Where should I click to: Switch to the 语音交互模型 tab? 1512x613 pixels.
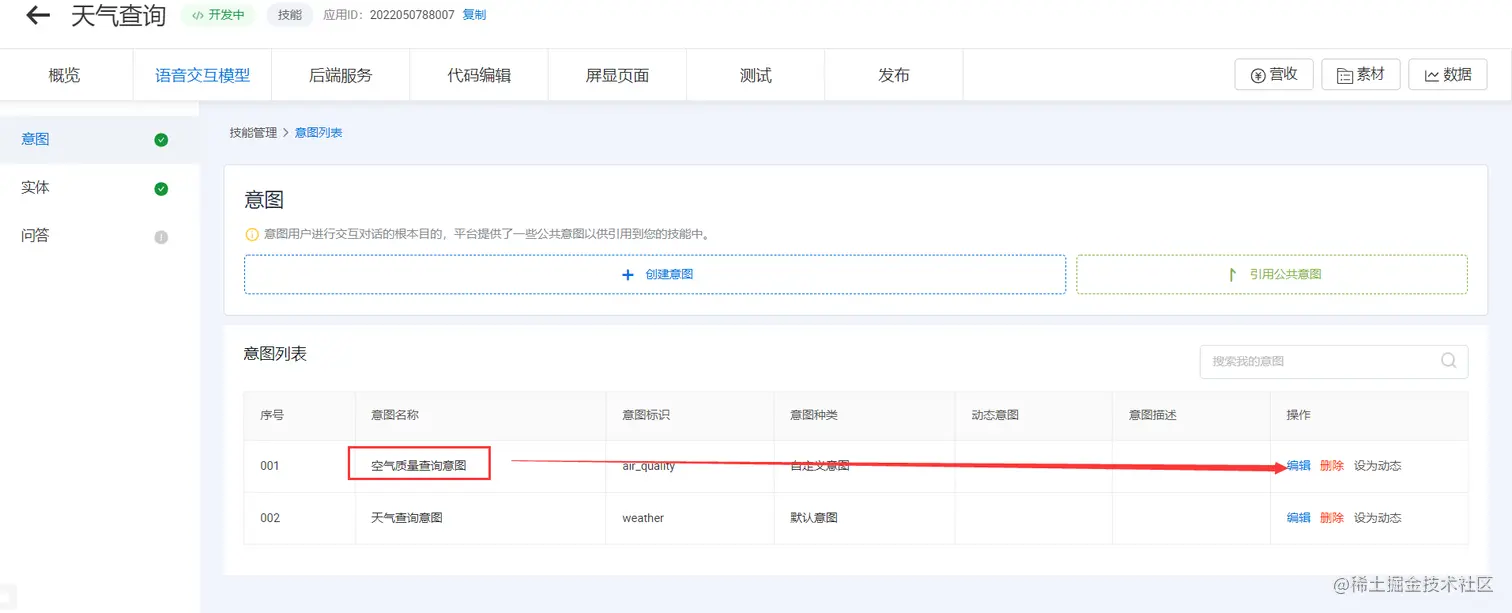click(202, 75)
